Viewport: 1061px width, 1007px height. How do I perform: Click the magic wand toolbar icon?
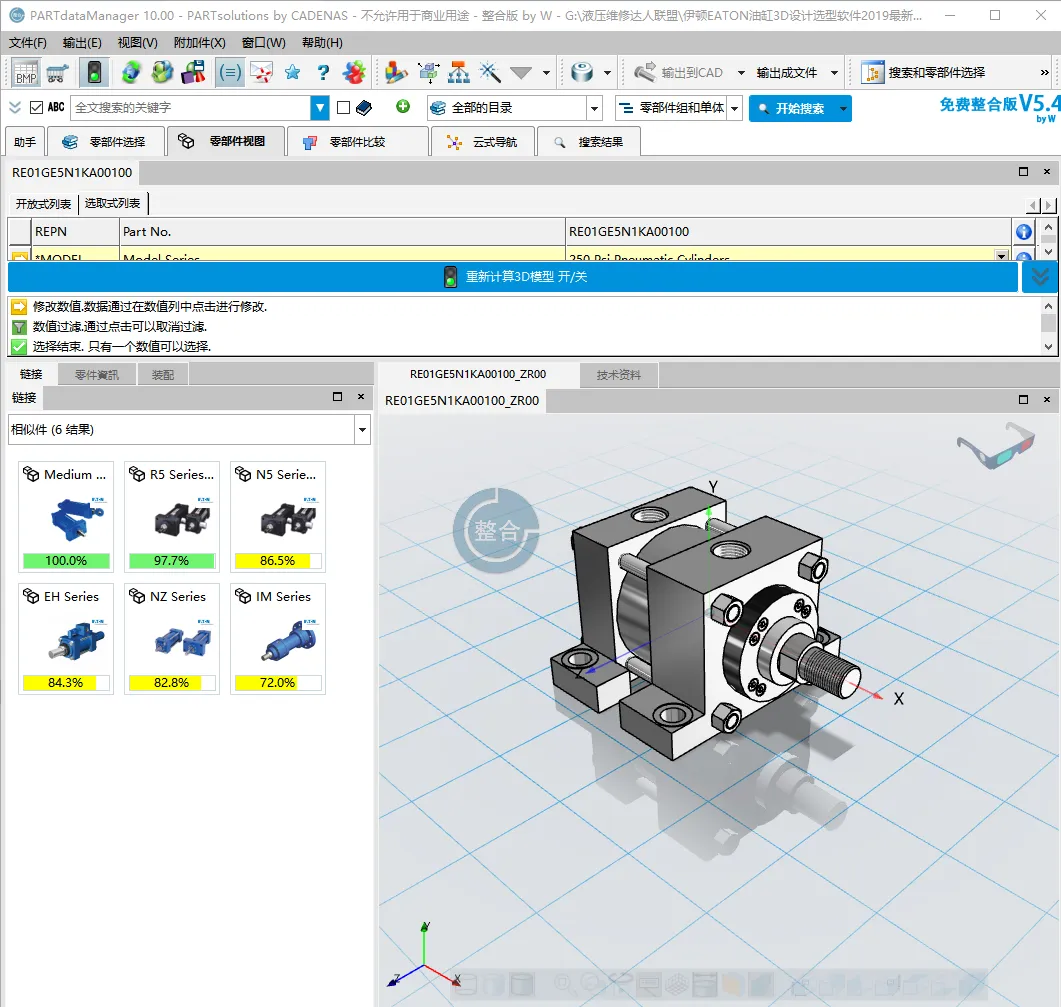tap(490, 72)
